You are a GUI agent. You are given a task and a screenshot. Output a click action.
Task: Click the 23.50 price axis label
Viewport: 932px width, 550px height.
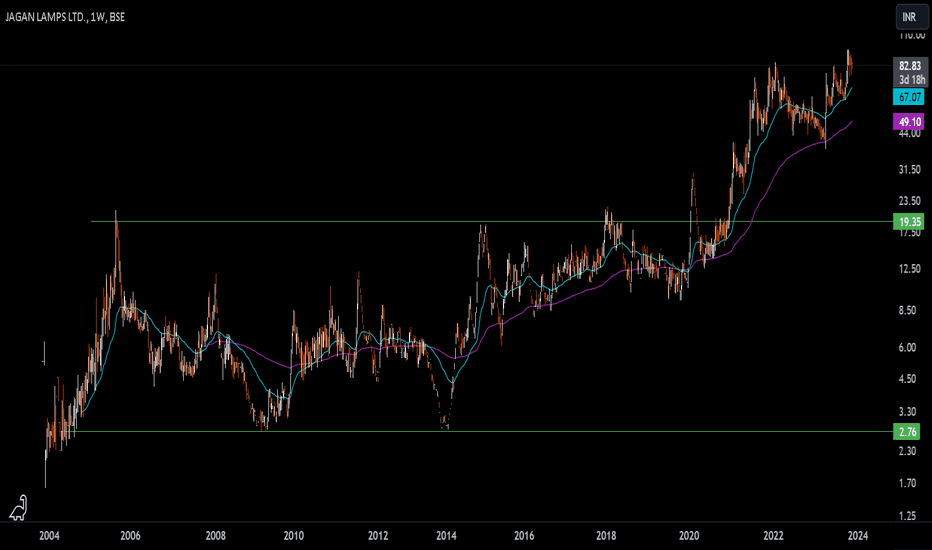(x=909, y=201)
